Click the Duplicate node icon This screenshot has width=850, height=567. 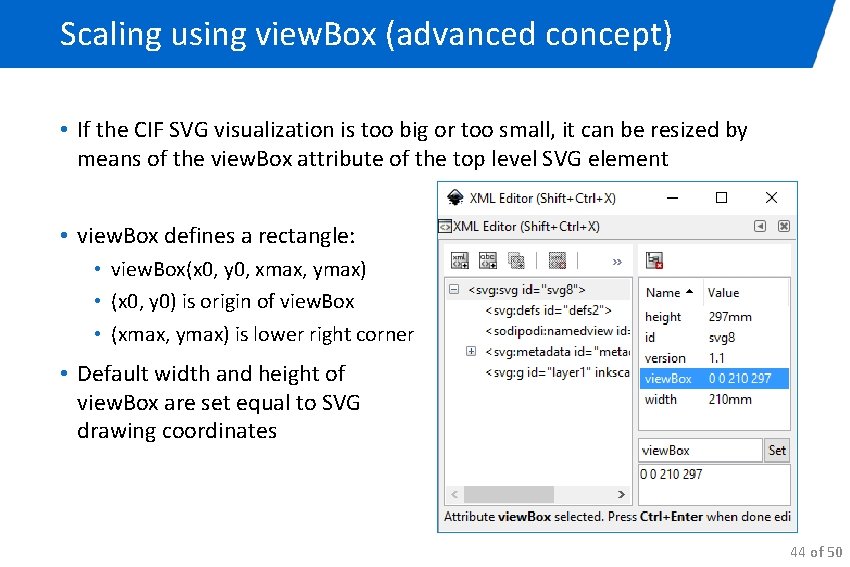pos(516,261)
